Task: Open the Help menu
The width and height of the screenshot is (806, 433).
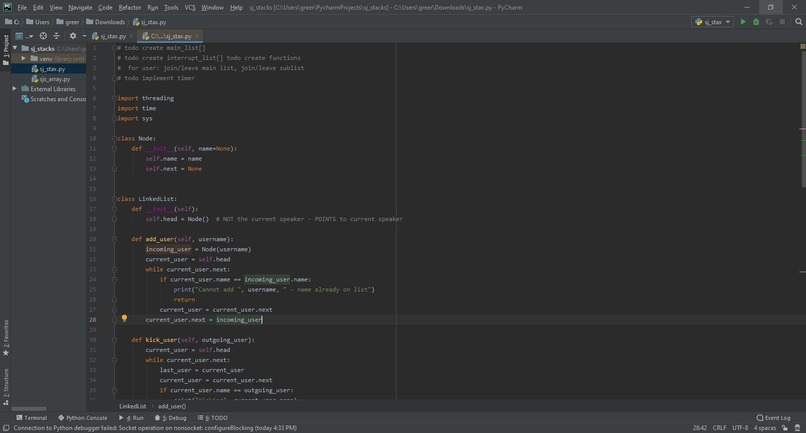Action: 236,8
